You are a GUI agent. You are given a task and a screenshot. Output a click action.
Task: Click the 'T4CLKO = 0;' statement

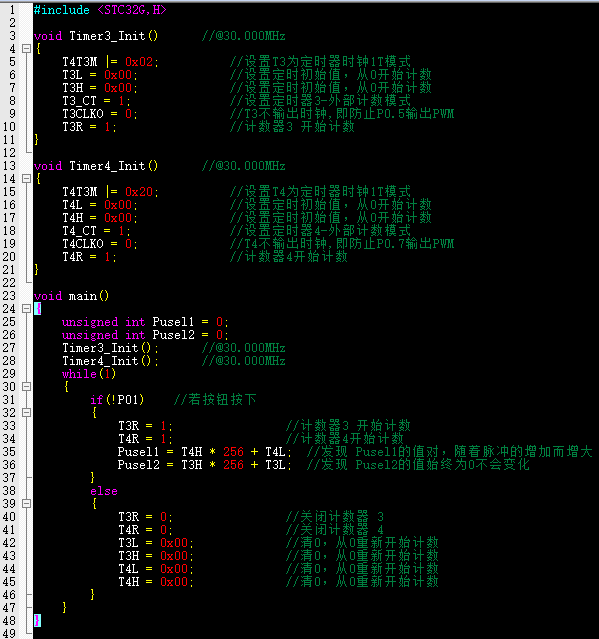coord(100,244)
